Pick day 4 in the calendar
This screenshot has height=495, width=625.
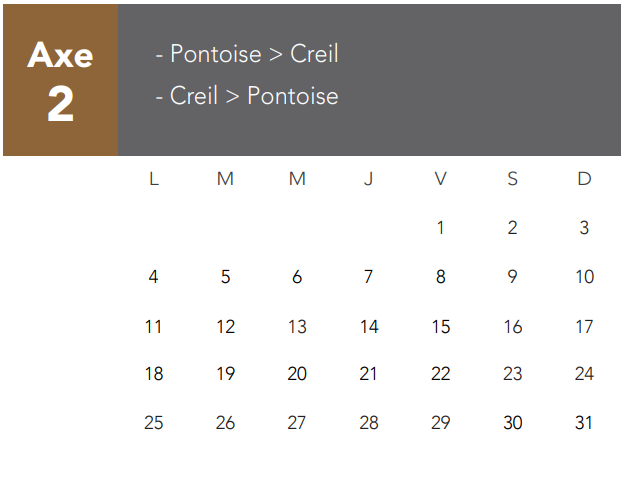[153, 277]
